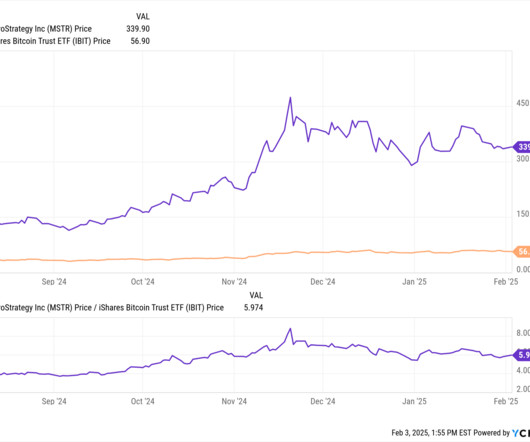Click the ratio value 5.974
Image resolution: width=530 pixels, height=442 pixels.
(x=254, y=308)
